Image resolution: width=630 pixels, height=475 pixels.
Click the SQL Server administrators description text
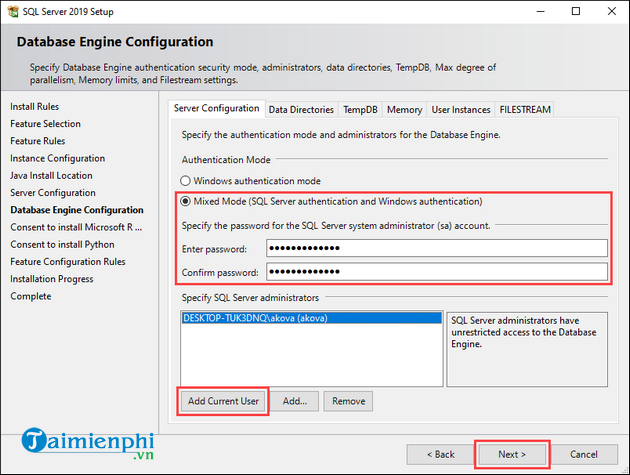pos(524,332)
